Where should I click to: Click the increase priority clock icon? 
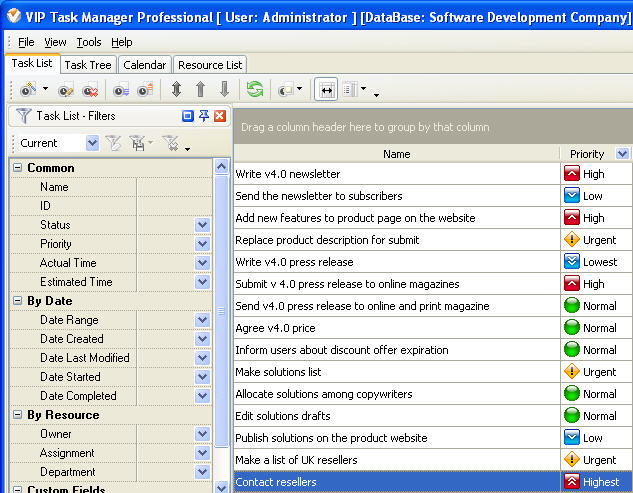click(x=145, y=90)
